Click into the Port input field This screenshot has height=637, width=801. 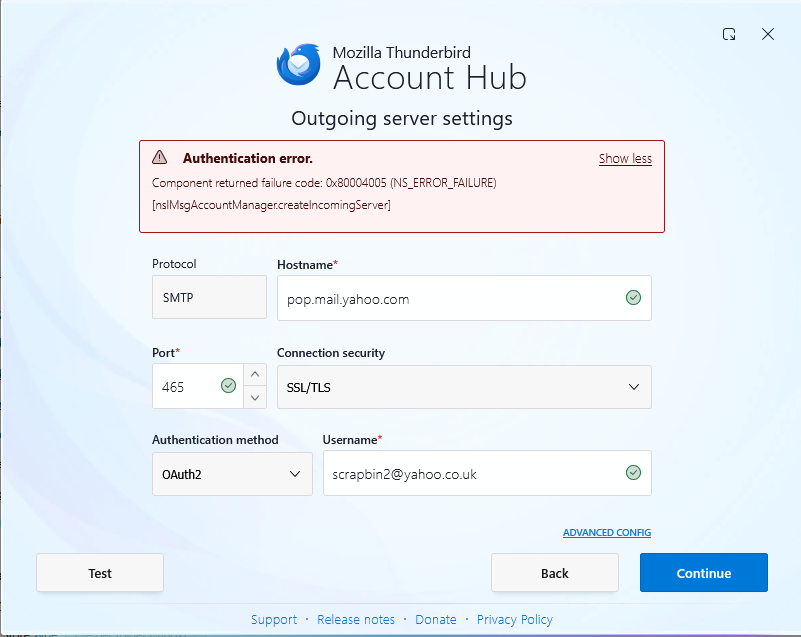tap(197, 386)
